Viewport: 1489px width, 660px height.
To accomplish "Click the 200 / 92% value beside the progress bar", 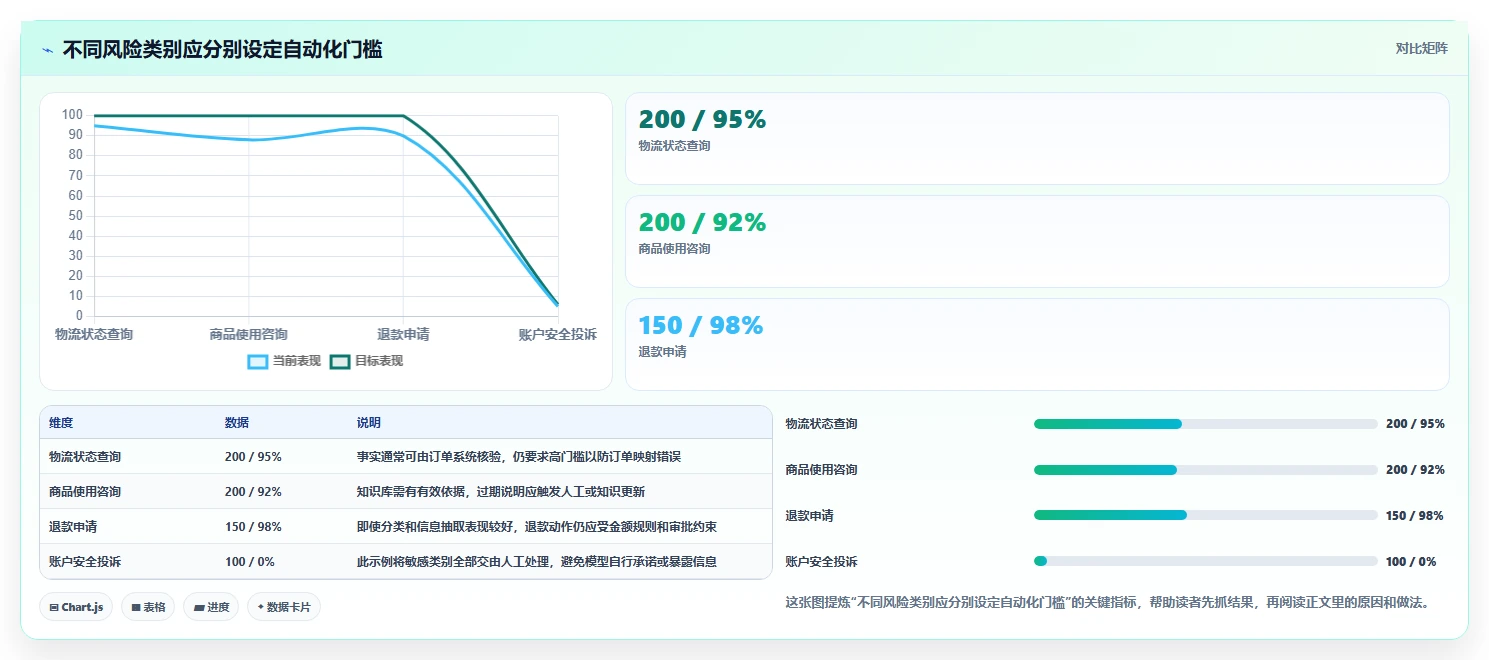I will (1415, 470).
